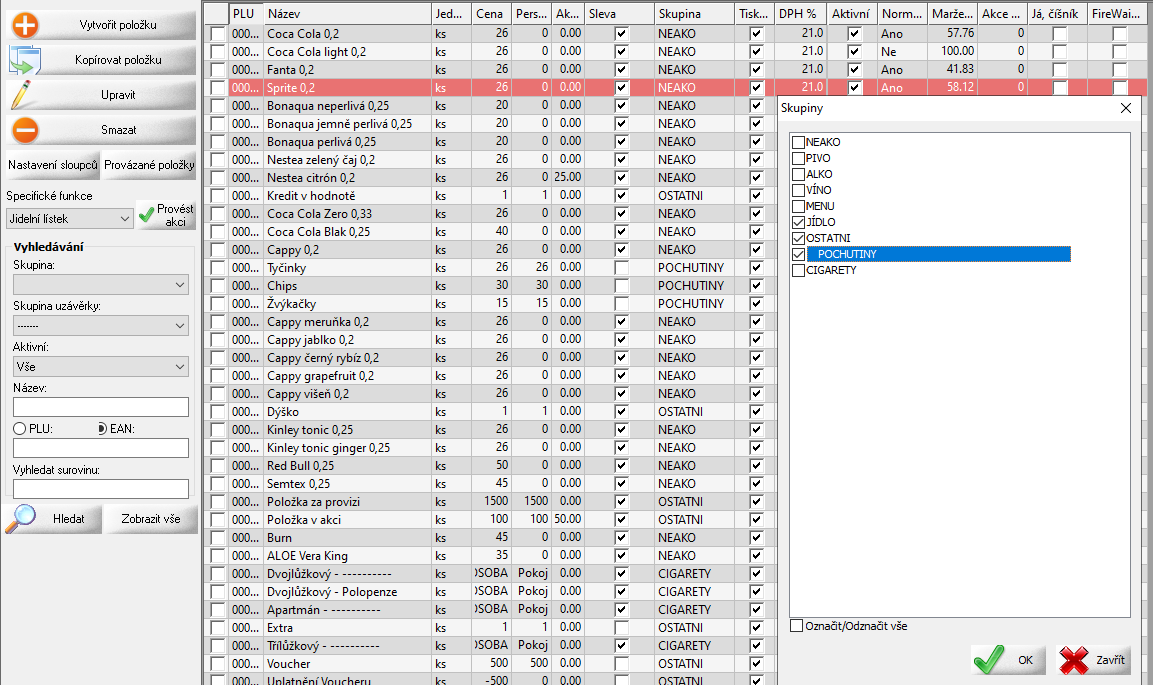Click the pencil Upravit icon
The image size is (1153, 685).
(x=24, y=96)
